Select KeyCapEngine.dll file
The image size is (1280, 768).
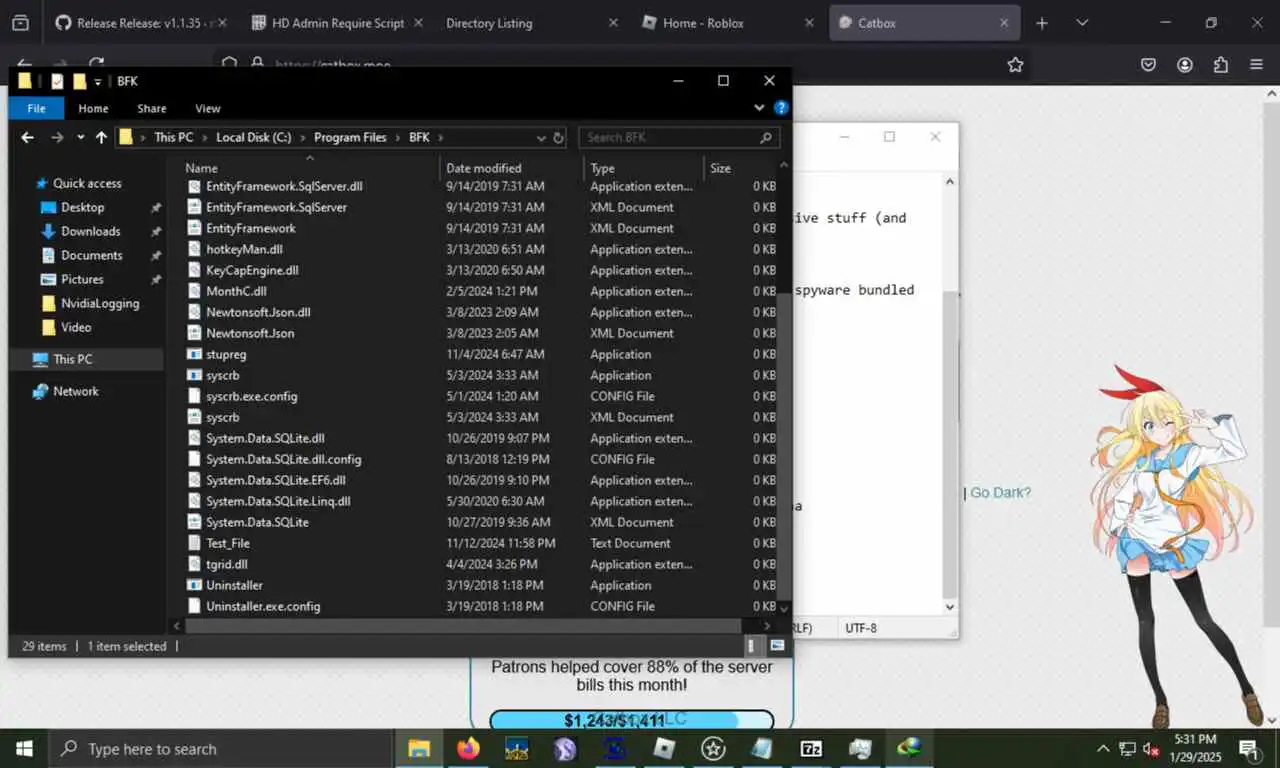[252, 270]
